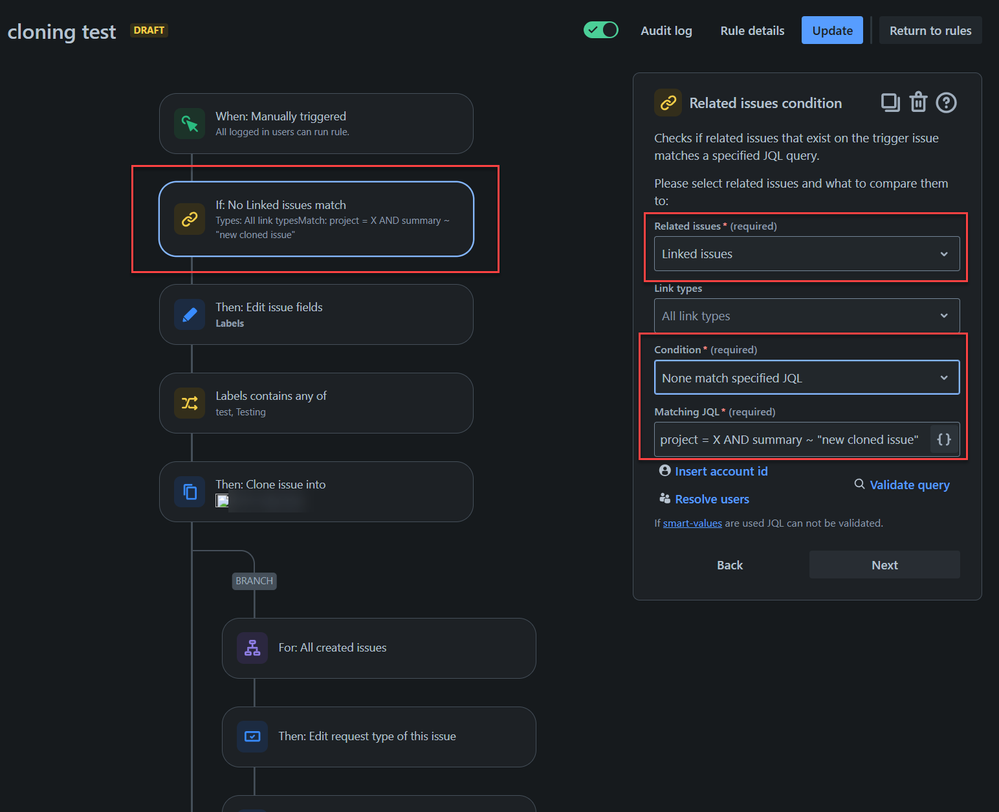Click the magnifier icon beside Validate query
Image resolution: width=999 pixels, height=812 pixels.
tap(859, 484)
